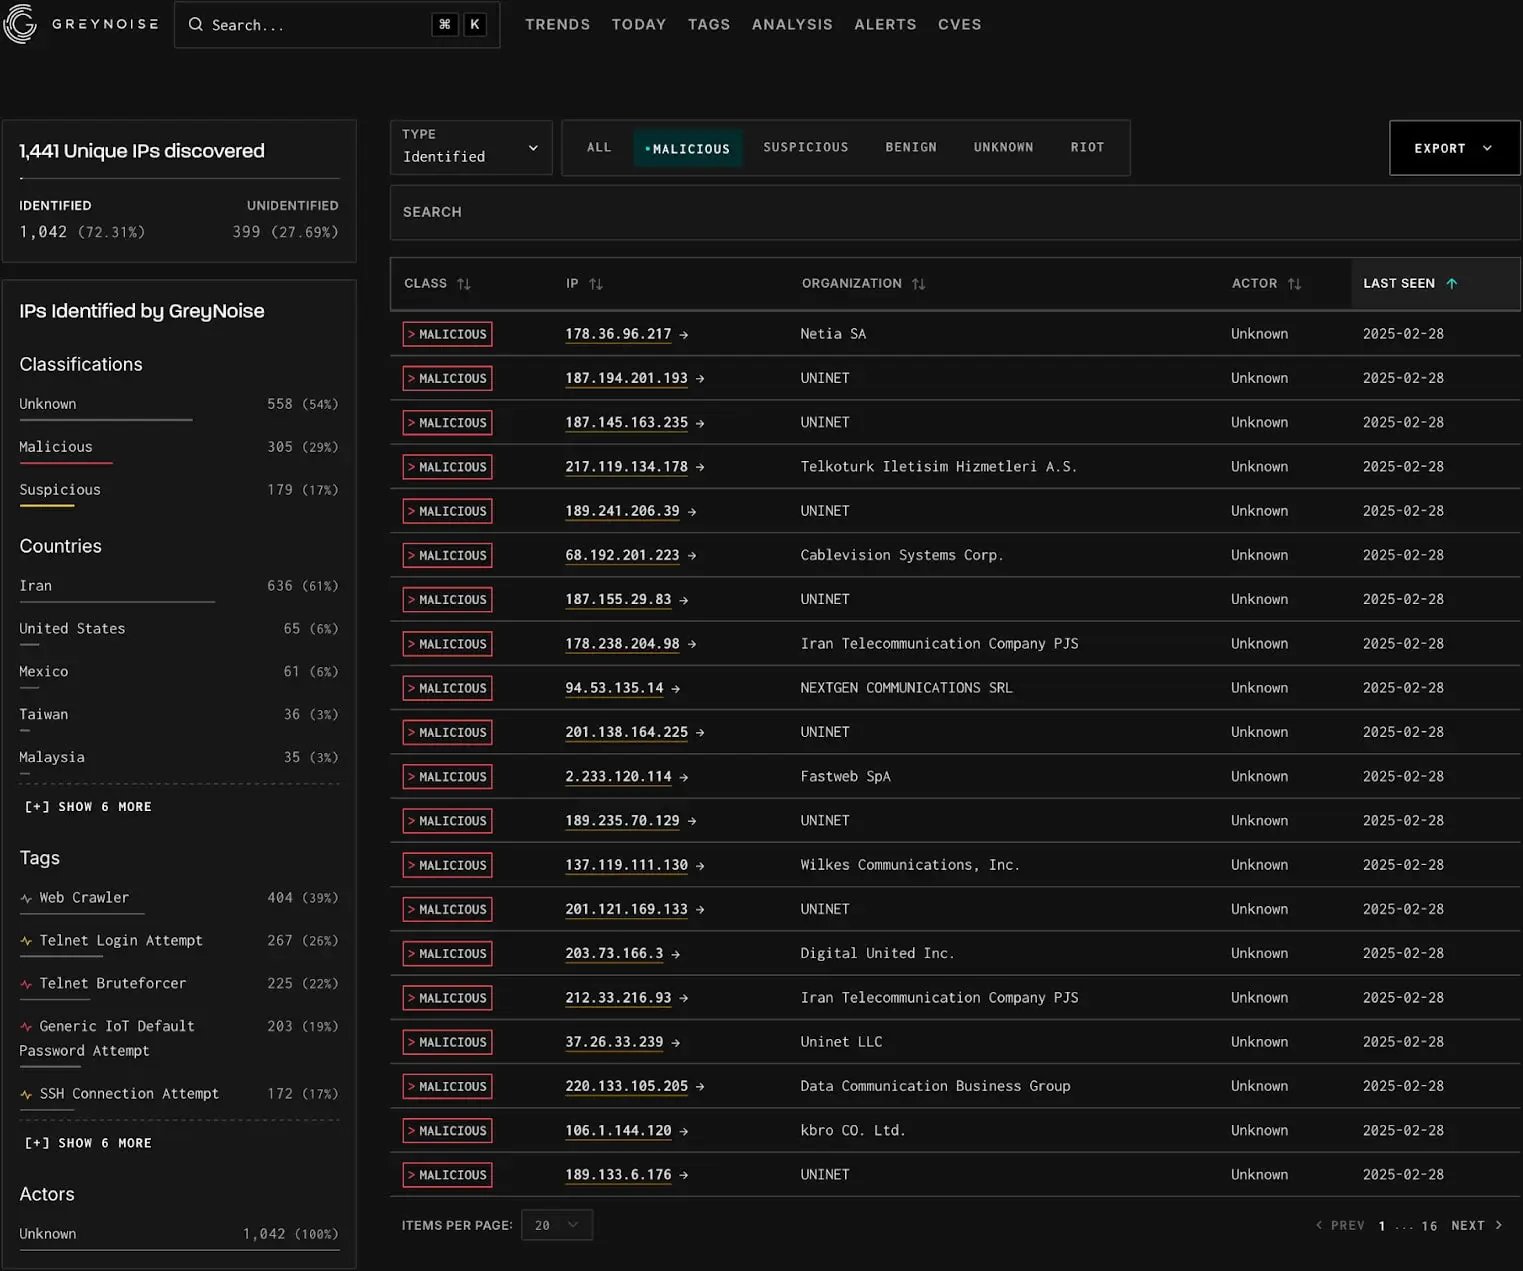Sort by Actor column arrows
Viewport: 1523px width, 1271px height.
coord(1294,284)
